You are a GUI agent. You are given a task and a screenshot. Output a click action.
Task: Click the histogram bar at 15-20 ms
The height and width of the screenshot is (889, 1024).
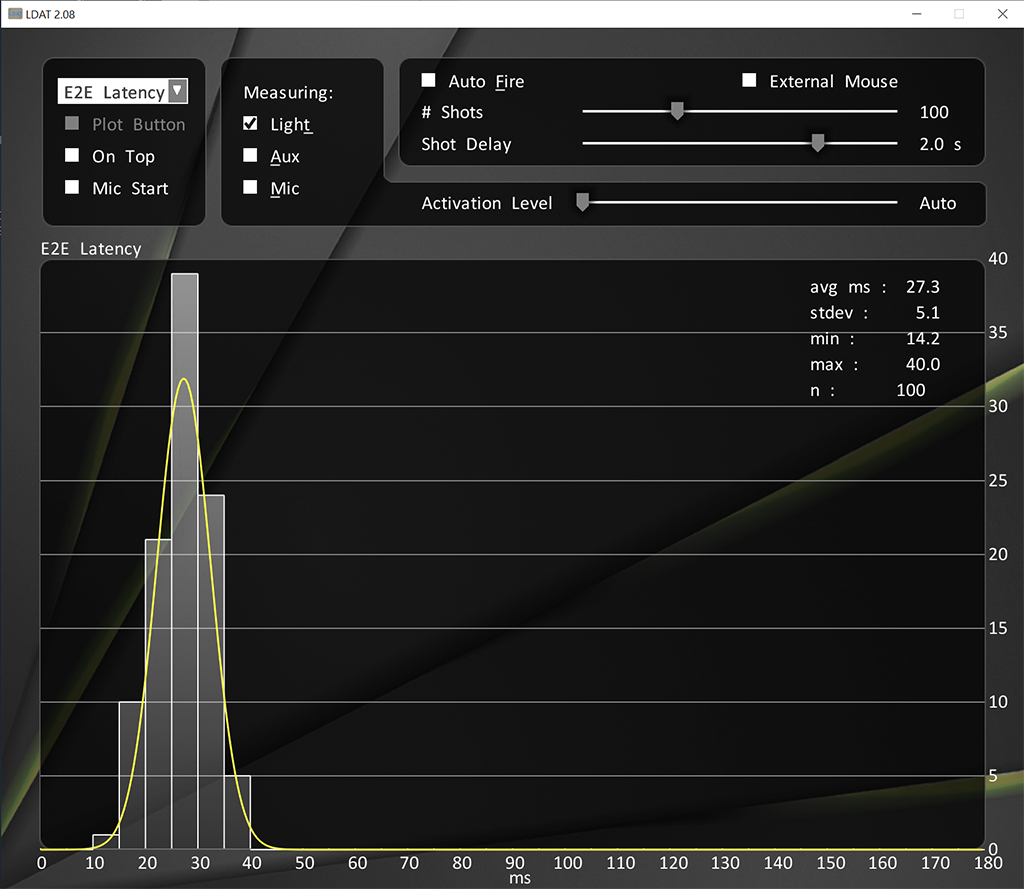tap(133, 775)
